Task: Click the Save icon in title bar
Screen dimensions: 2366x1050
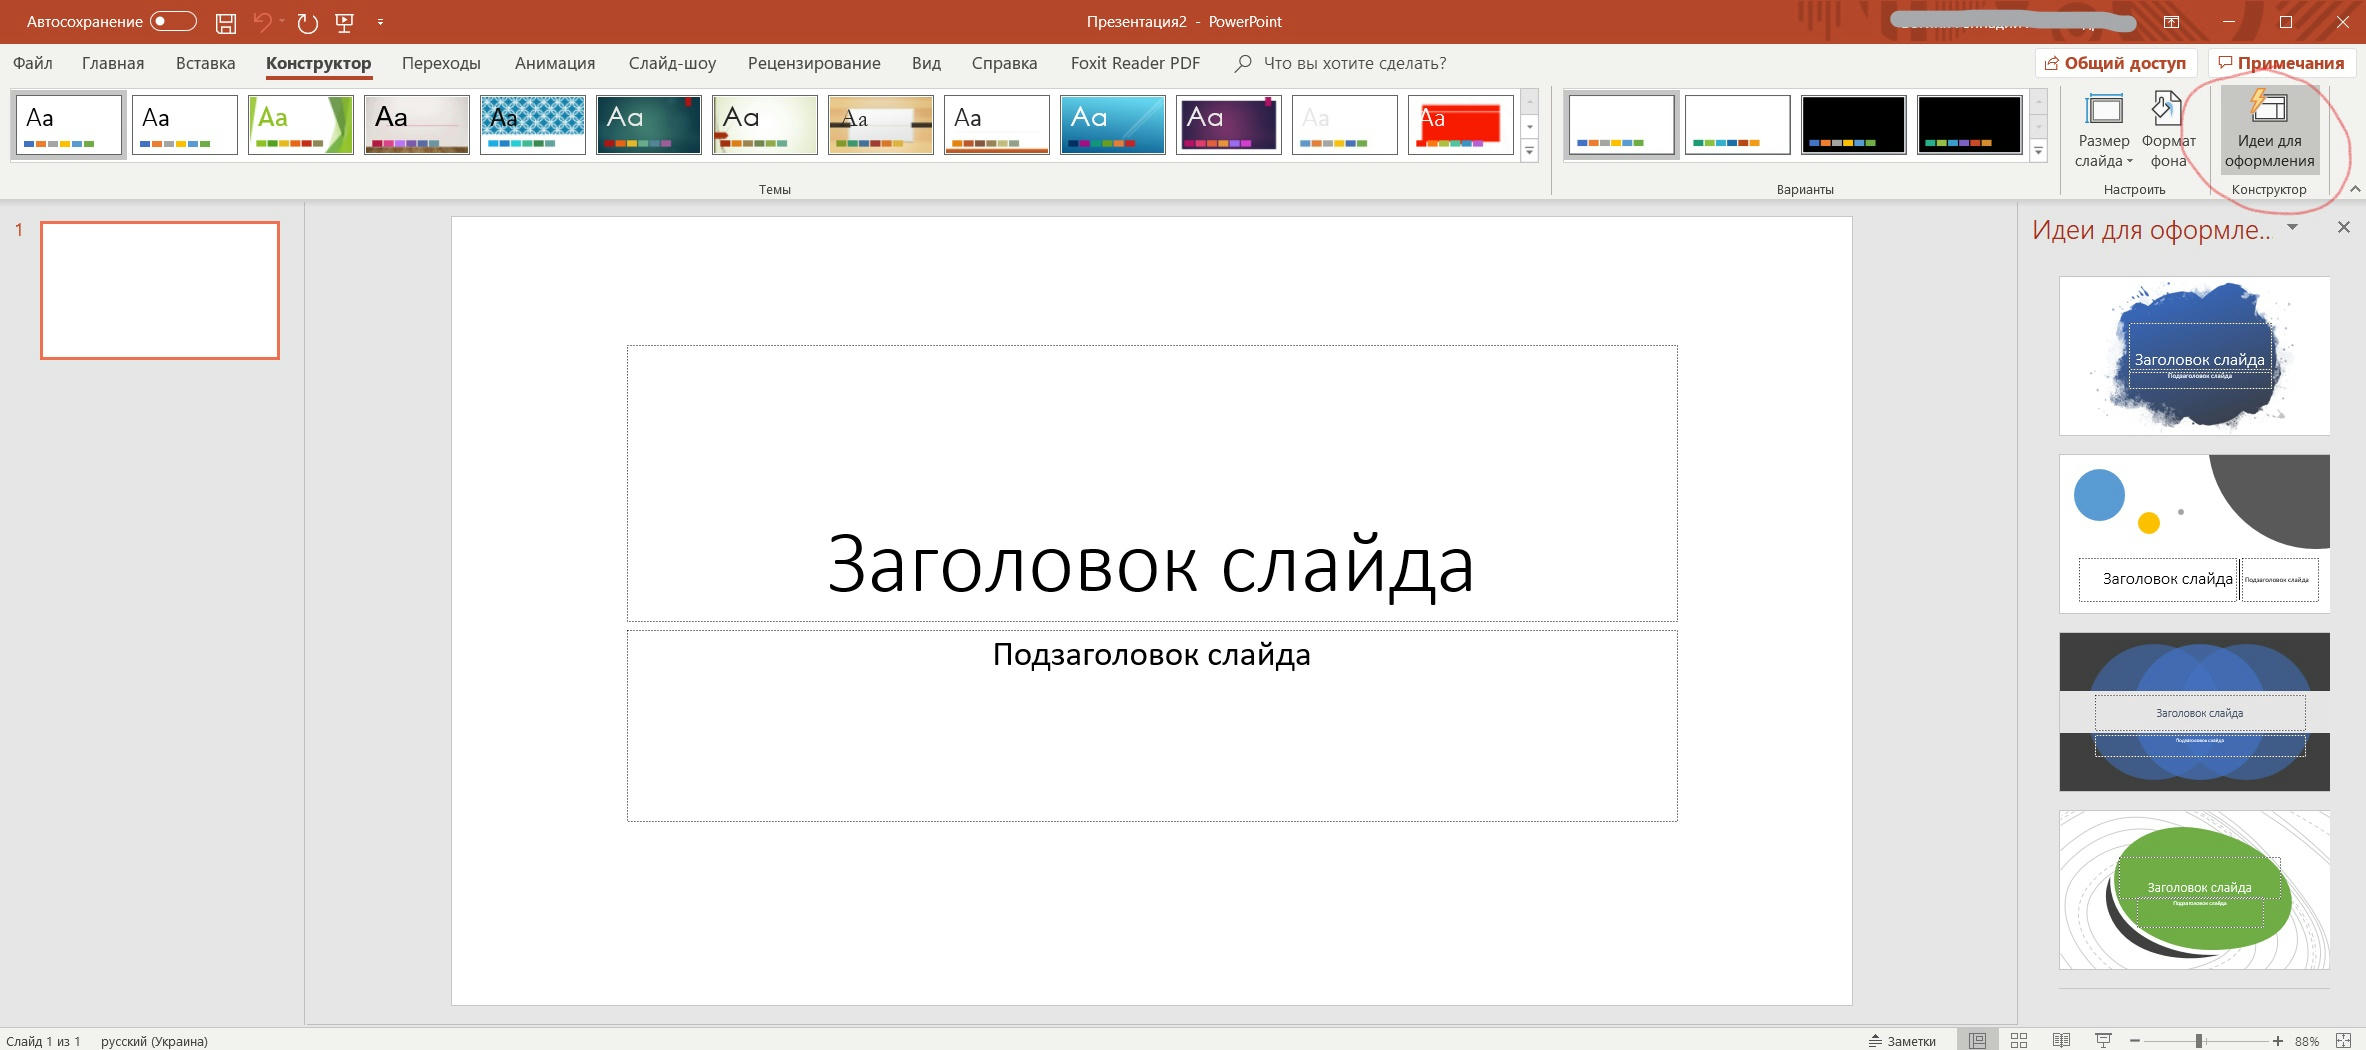Action: pyautogui.click(x=226, y=22)
